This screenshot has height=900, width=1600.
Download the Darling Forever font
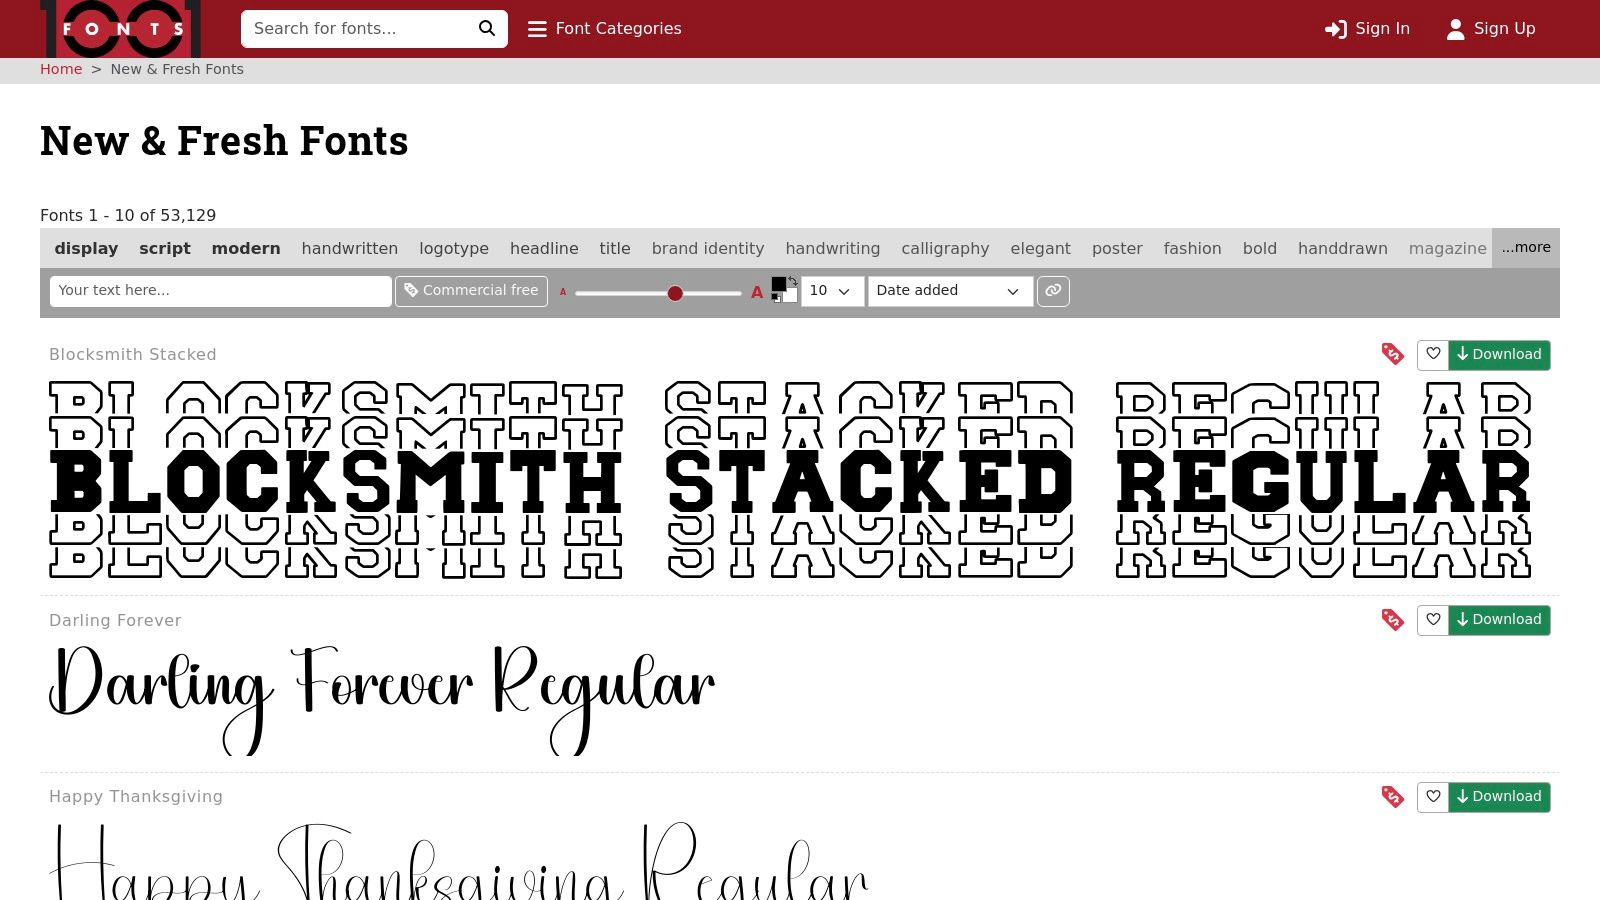(1499, 620)
